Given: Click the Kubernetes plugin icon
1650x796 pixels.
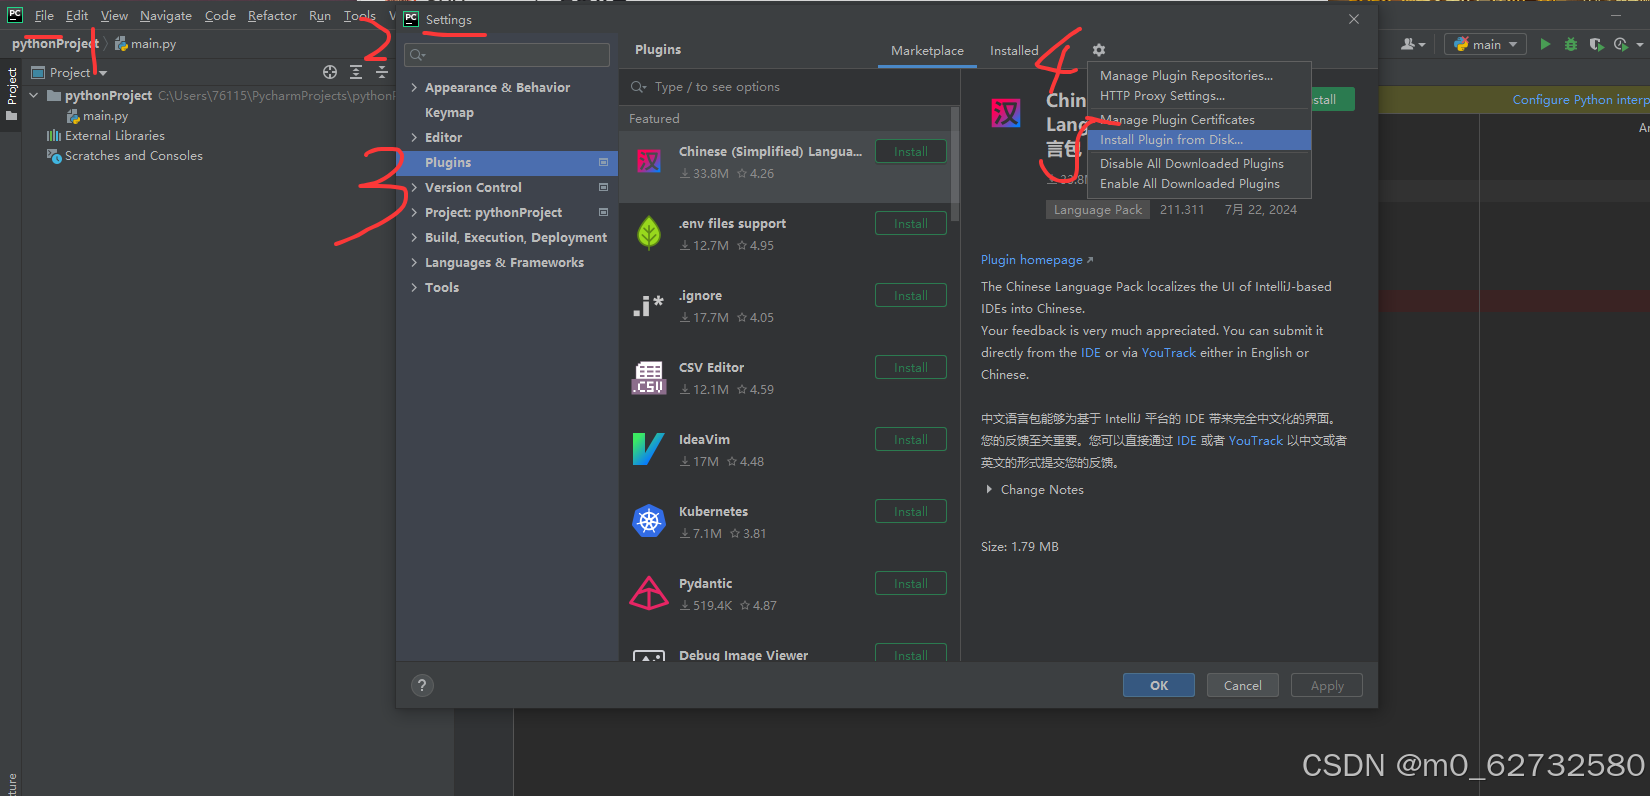Looking at the screenshot, I should point(649,522).
